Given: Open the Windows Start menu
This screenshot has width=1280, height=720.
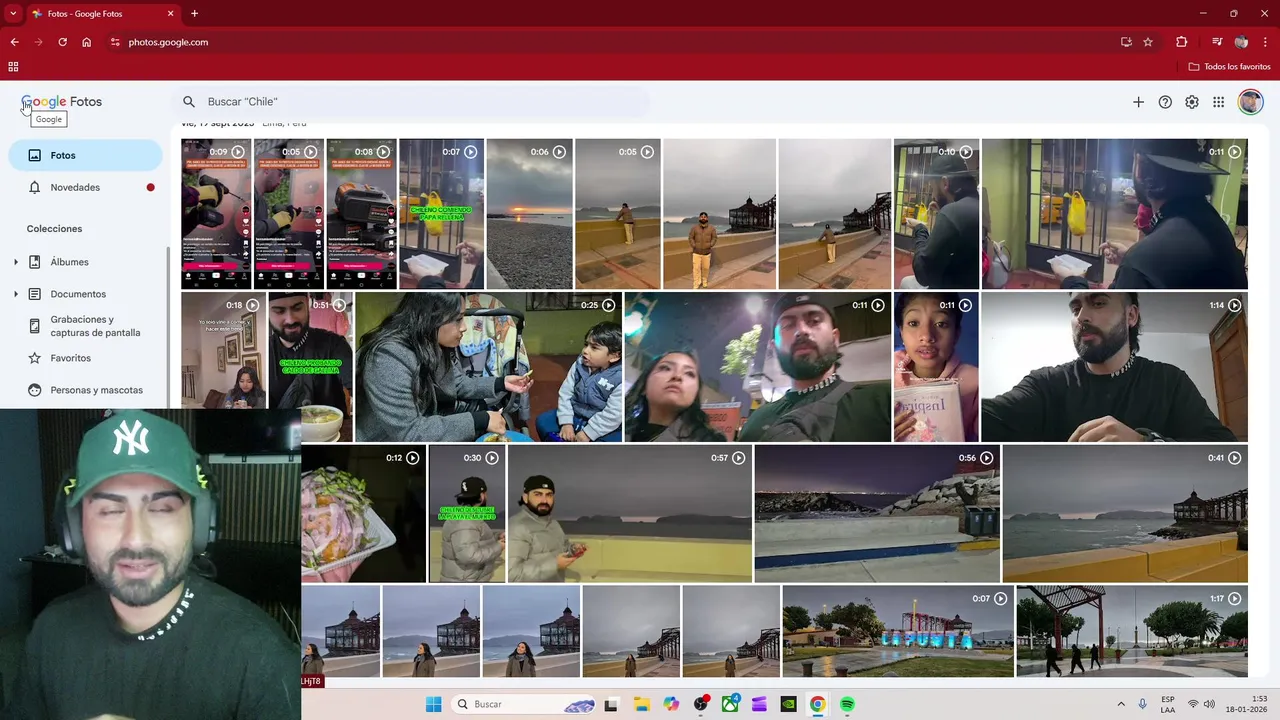Looking at the screenshot, I should tap(433, 704).
